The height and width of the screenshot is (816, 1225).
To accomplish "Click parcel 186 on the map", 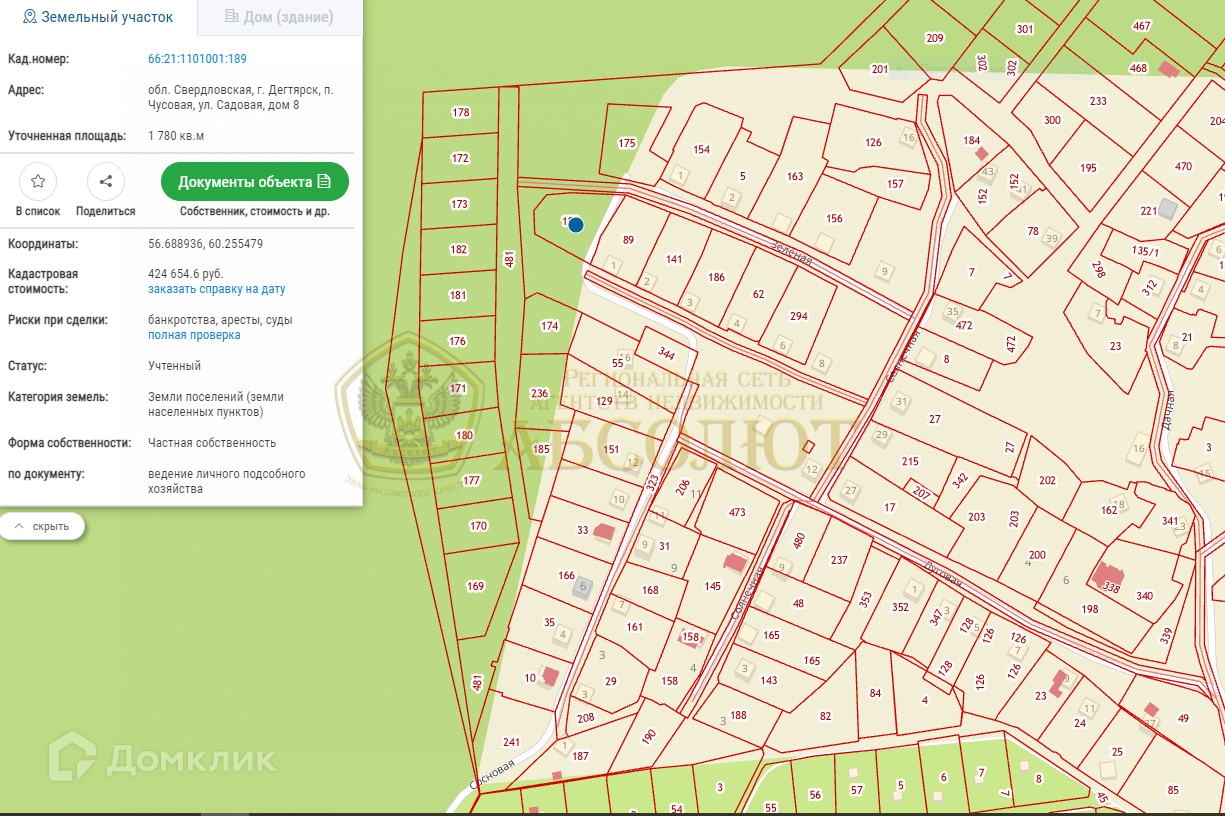I will 716,277.
